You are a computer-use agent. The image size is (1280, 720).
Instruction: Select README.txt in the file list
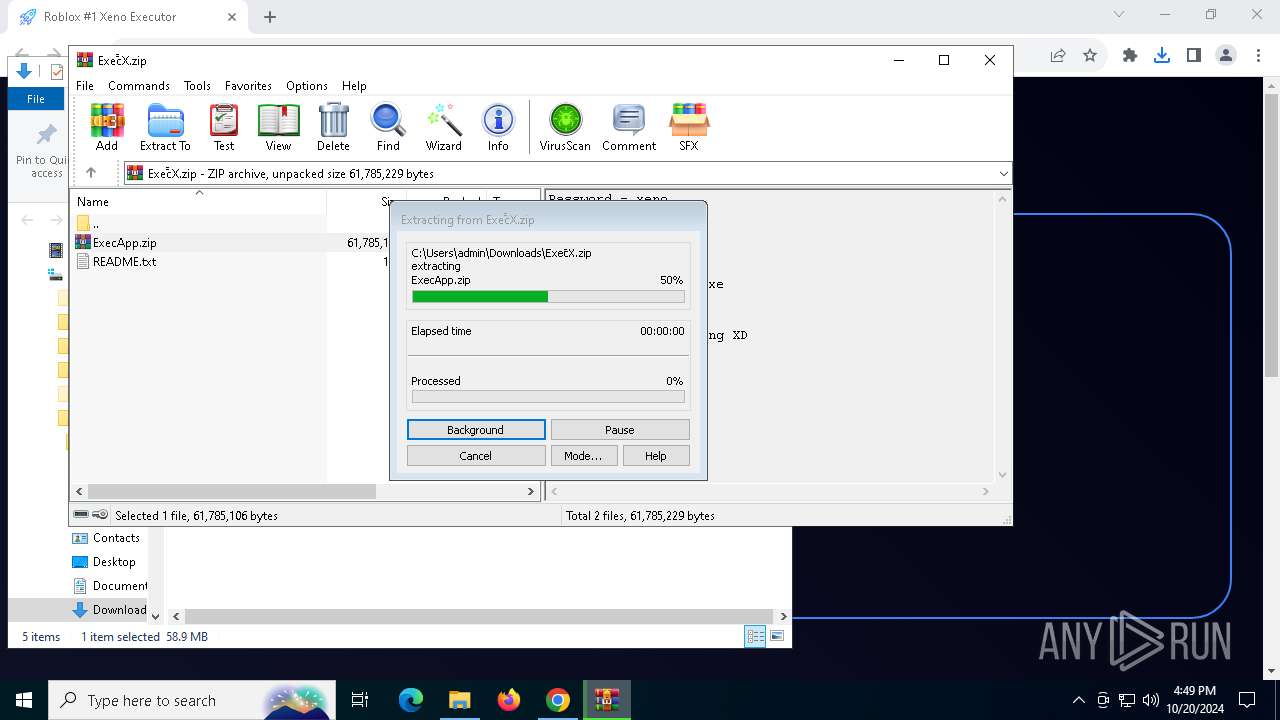coord(124,262)
